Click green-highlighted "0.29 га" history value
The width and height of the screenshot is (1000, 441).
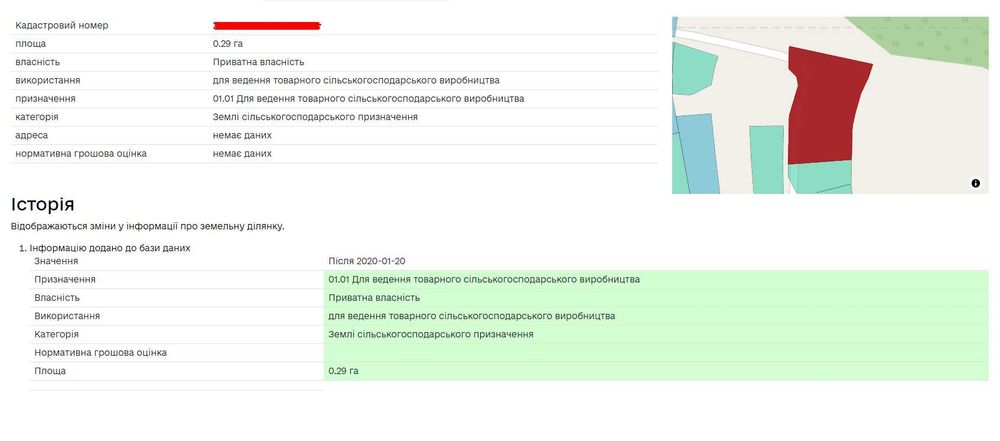tap(344, 371)
